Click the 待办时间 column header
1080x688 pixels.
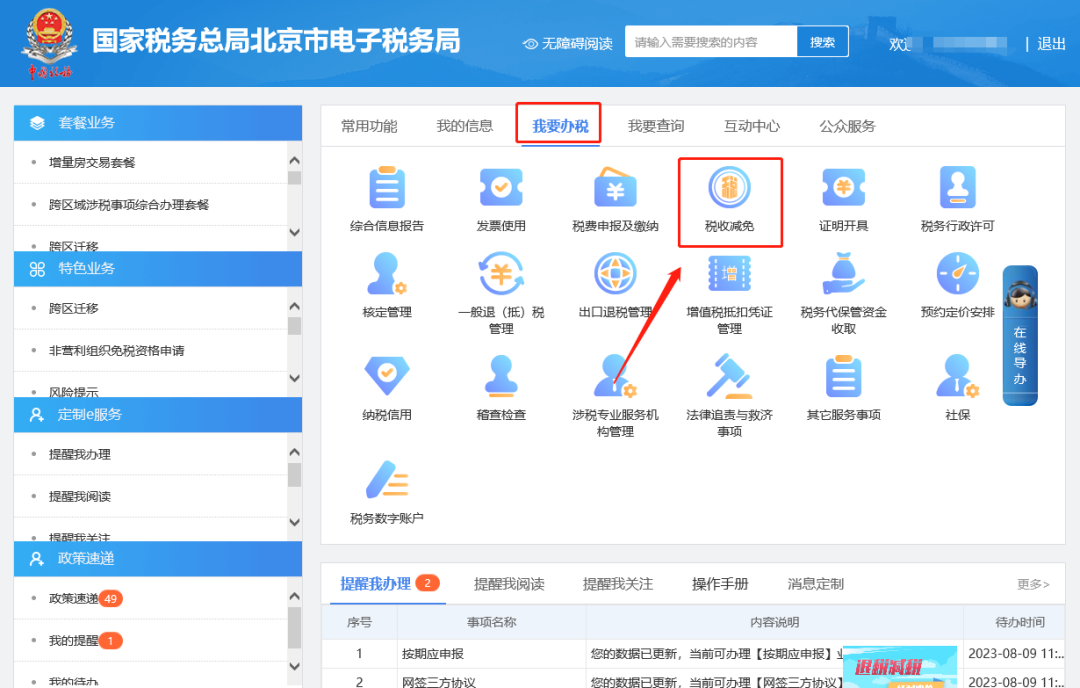[x=1019, y=623]
